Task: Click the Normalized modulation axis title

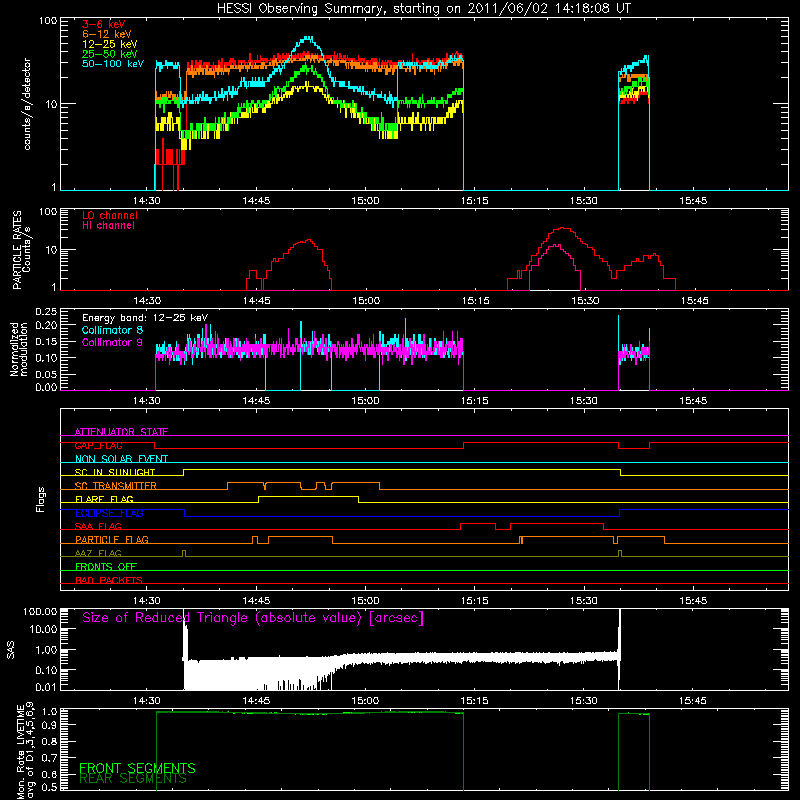Action: pos(18,349)
